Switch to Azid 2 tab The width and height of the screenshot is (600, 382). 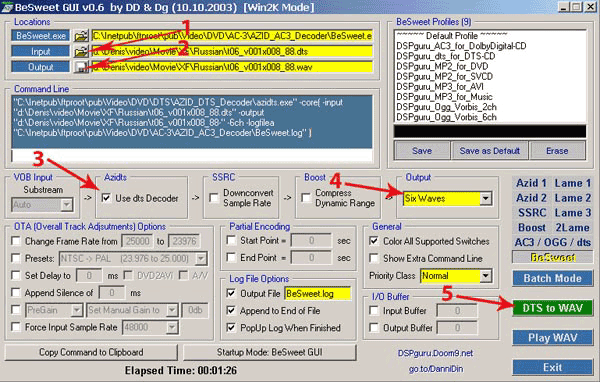coord(532,198)
